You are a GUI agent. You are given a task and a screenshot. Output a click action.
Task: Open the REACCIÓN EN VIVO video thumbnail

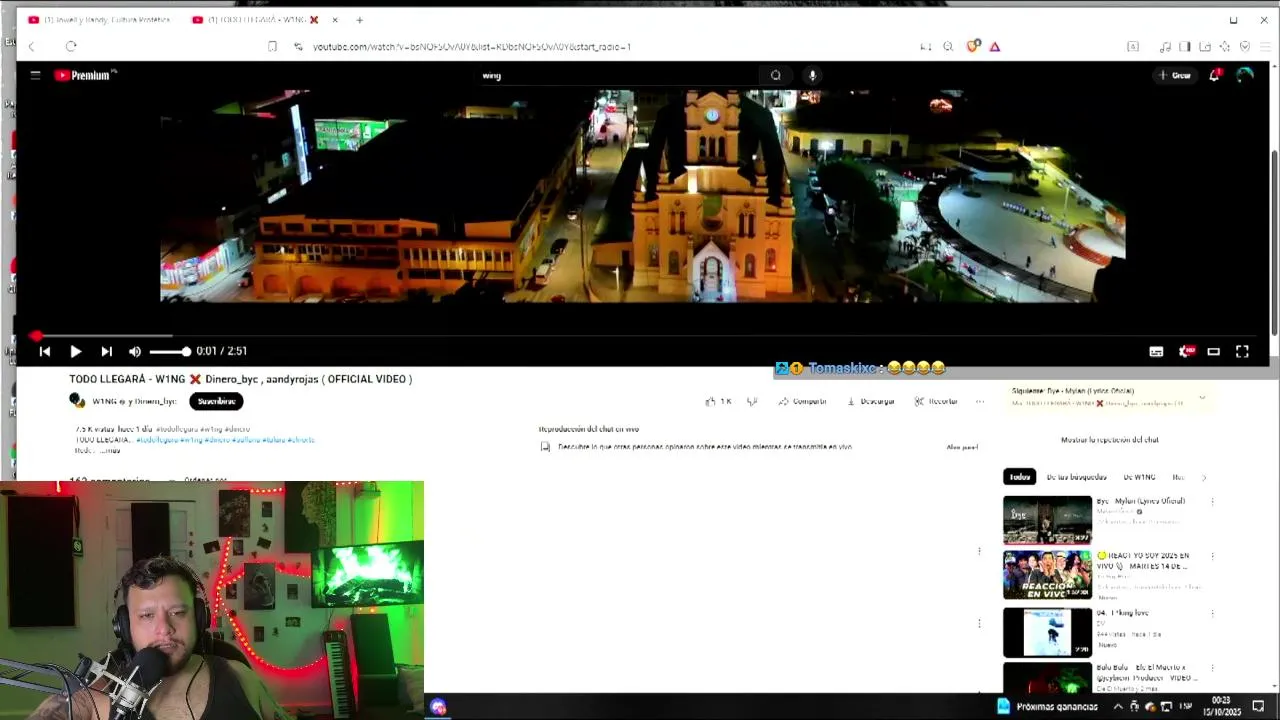tap(1048, 575)
